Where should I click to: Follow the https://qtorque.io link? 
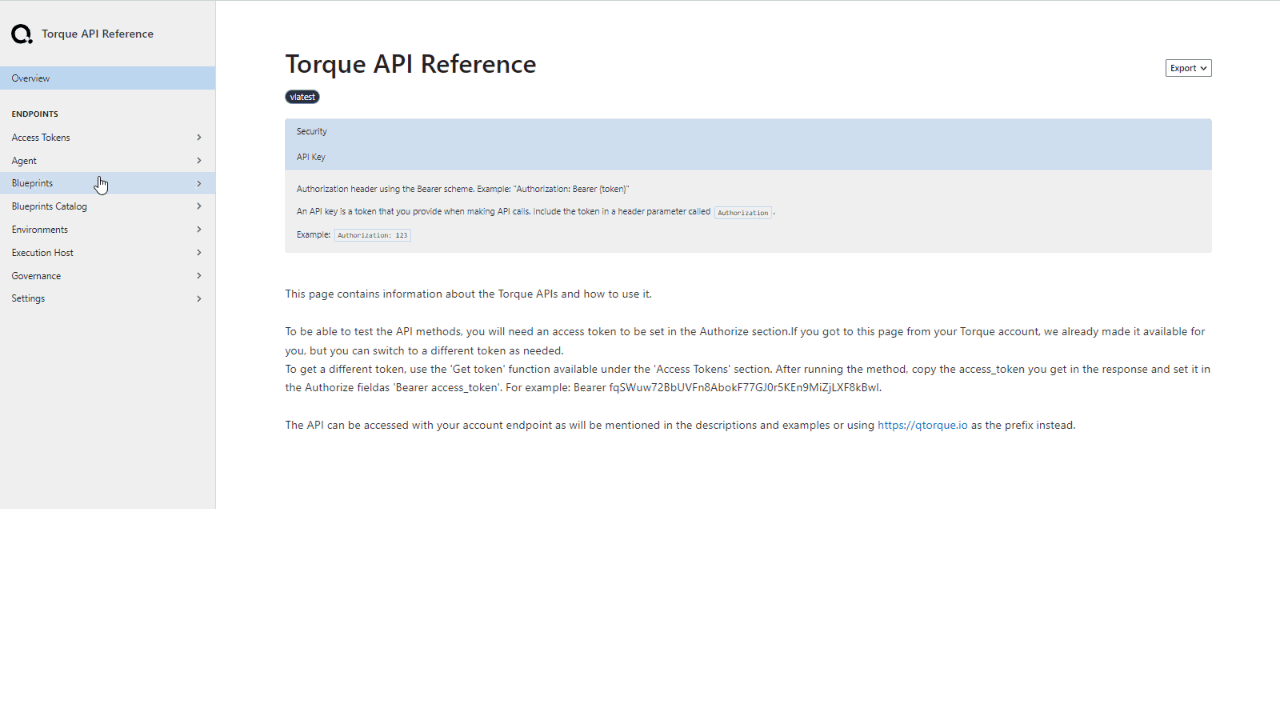coord(922,425)
